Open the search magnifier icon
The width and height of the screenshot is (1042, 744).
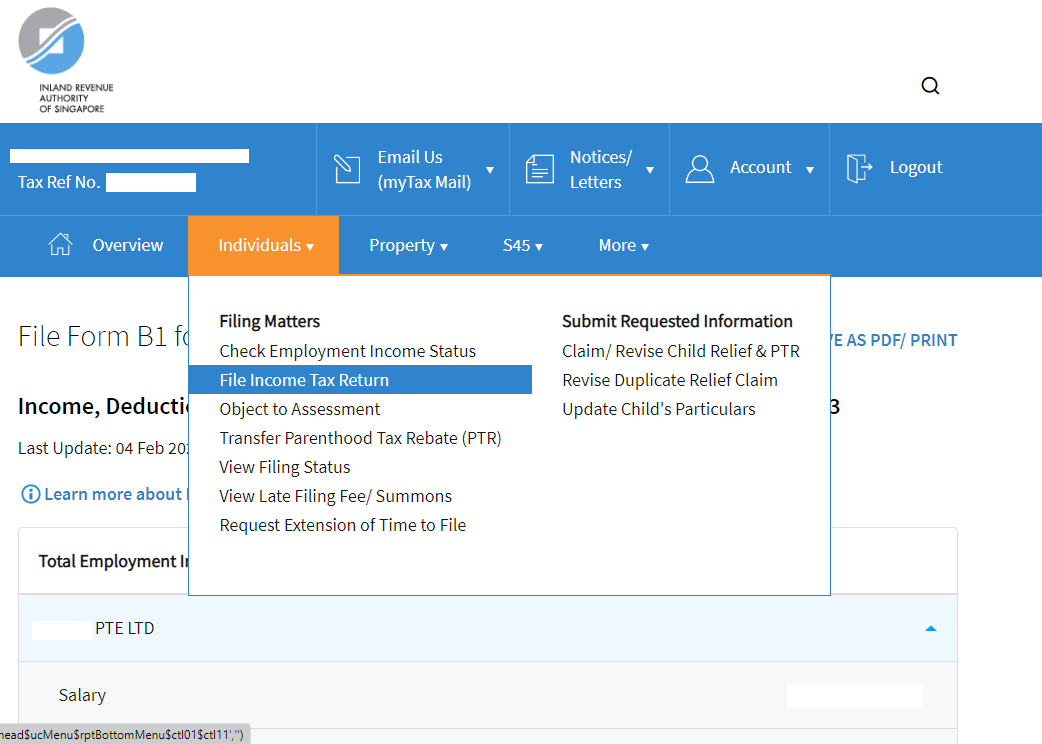click(x=930, y=86)
